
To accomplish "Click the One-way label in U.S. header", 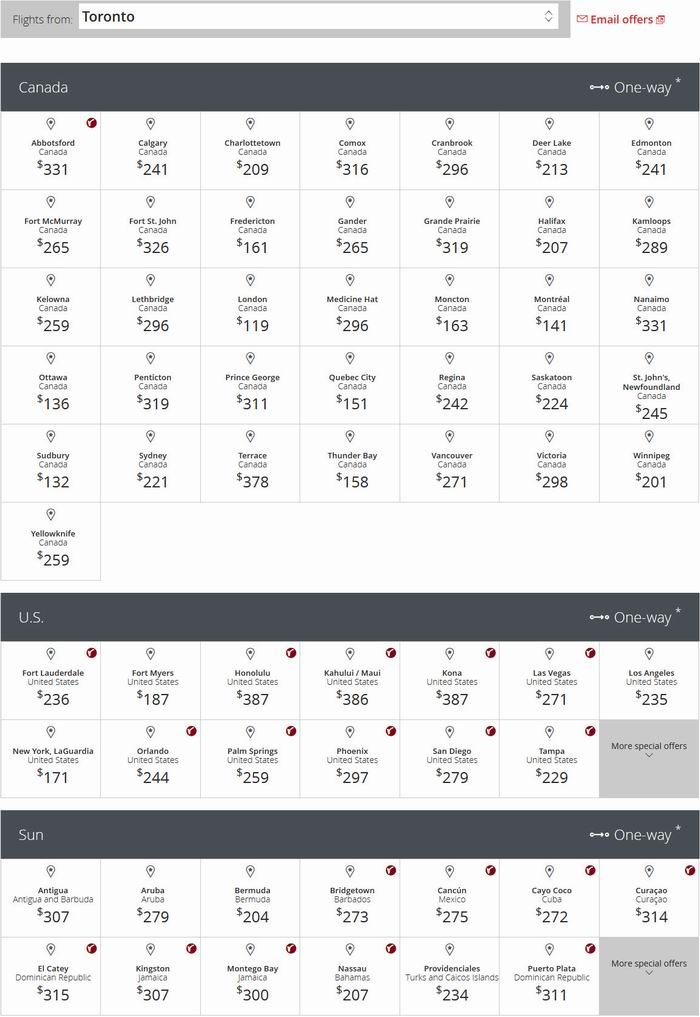I will point(642,618).
